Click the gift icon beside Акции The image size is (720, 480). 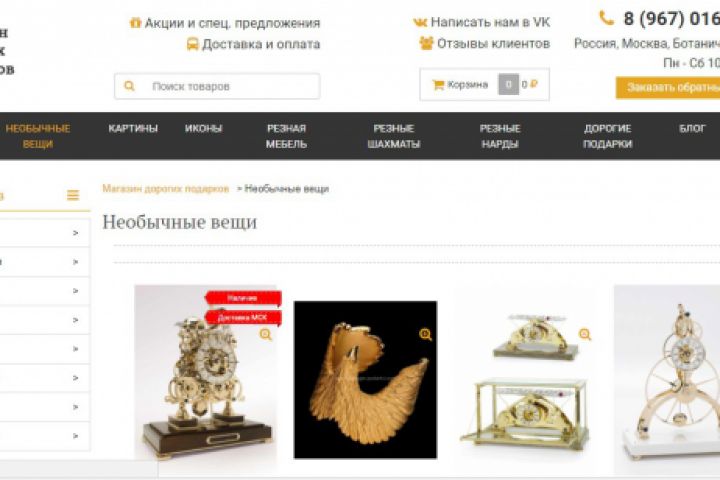point(135,23)
